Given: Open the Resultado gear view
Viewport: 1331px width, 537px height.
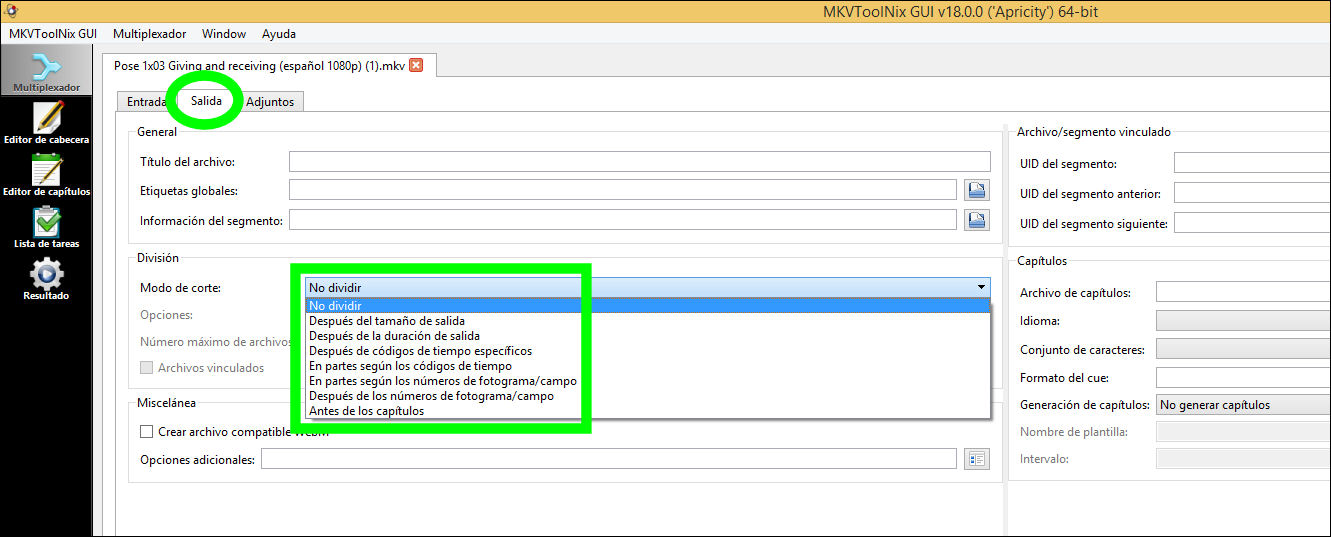Looking at the screenshot, I should [x=46, y=278].
